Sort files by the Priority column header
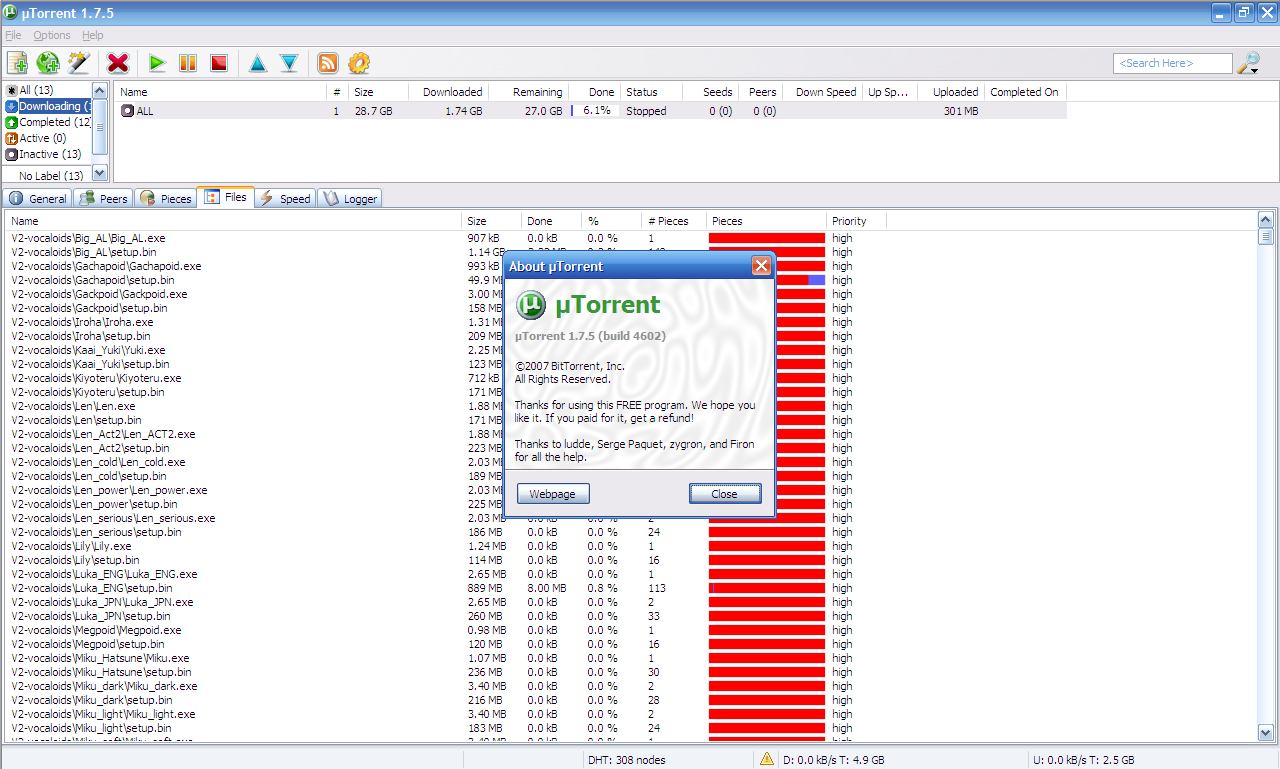The height and width of the screenshot is (769, 1280). (856, 221)
